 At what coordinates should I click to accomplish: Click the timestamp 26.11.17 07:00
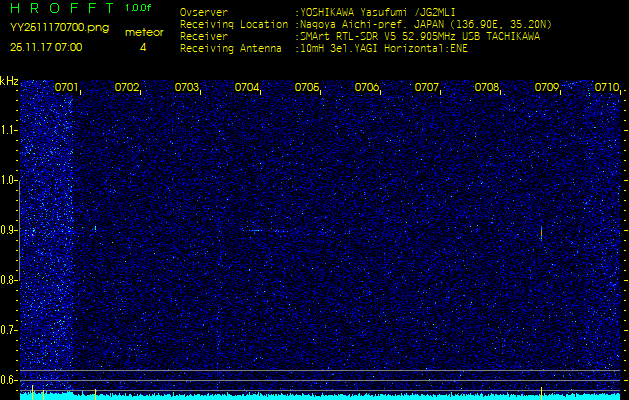[46, 47]
